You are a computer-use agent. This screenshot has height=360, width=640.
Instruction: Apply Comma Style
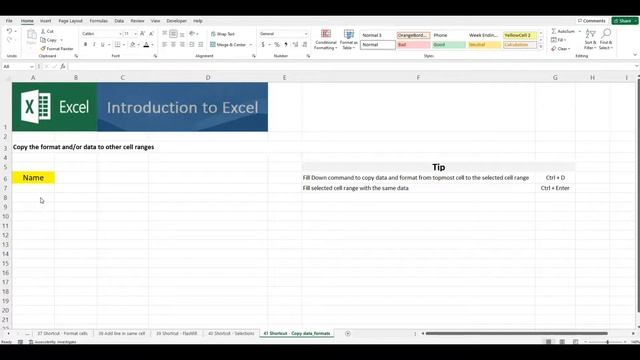tap(286, 44)
